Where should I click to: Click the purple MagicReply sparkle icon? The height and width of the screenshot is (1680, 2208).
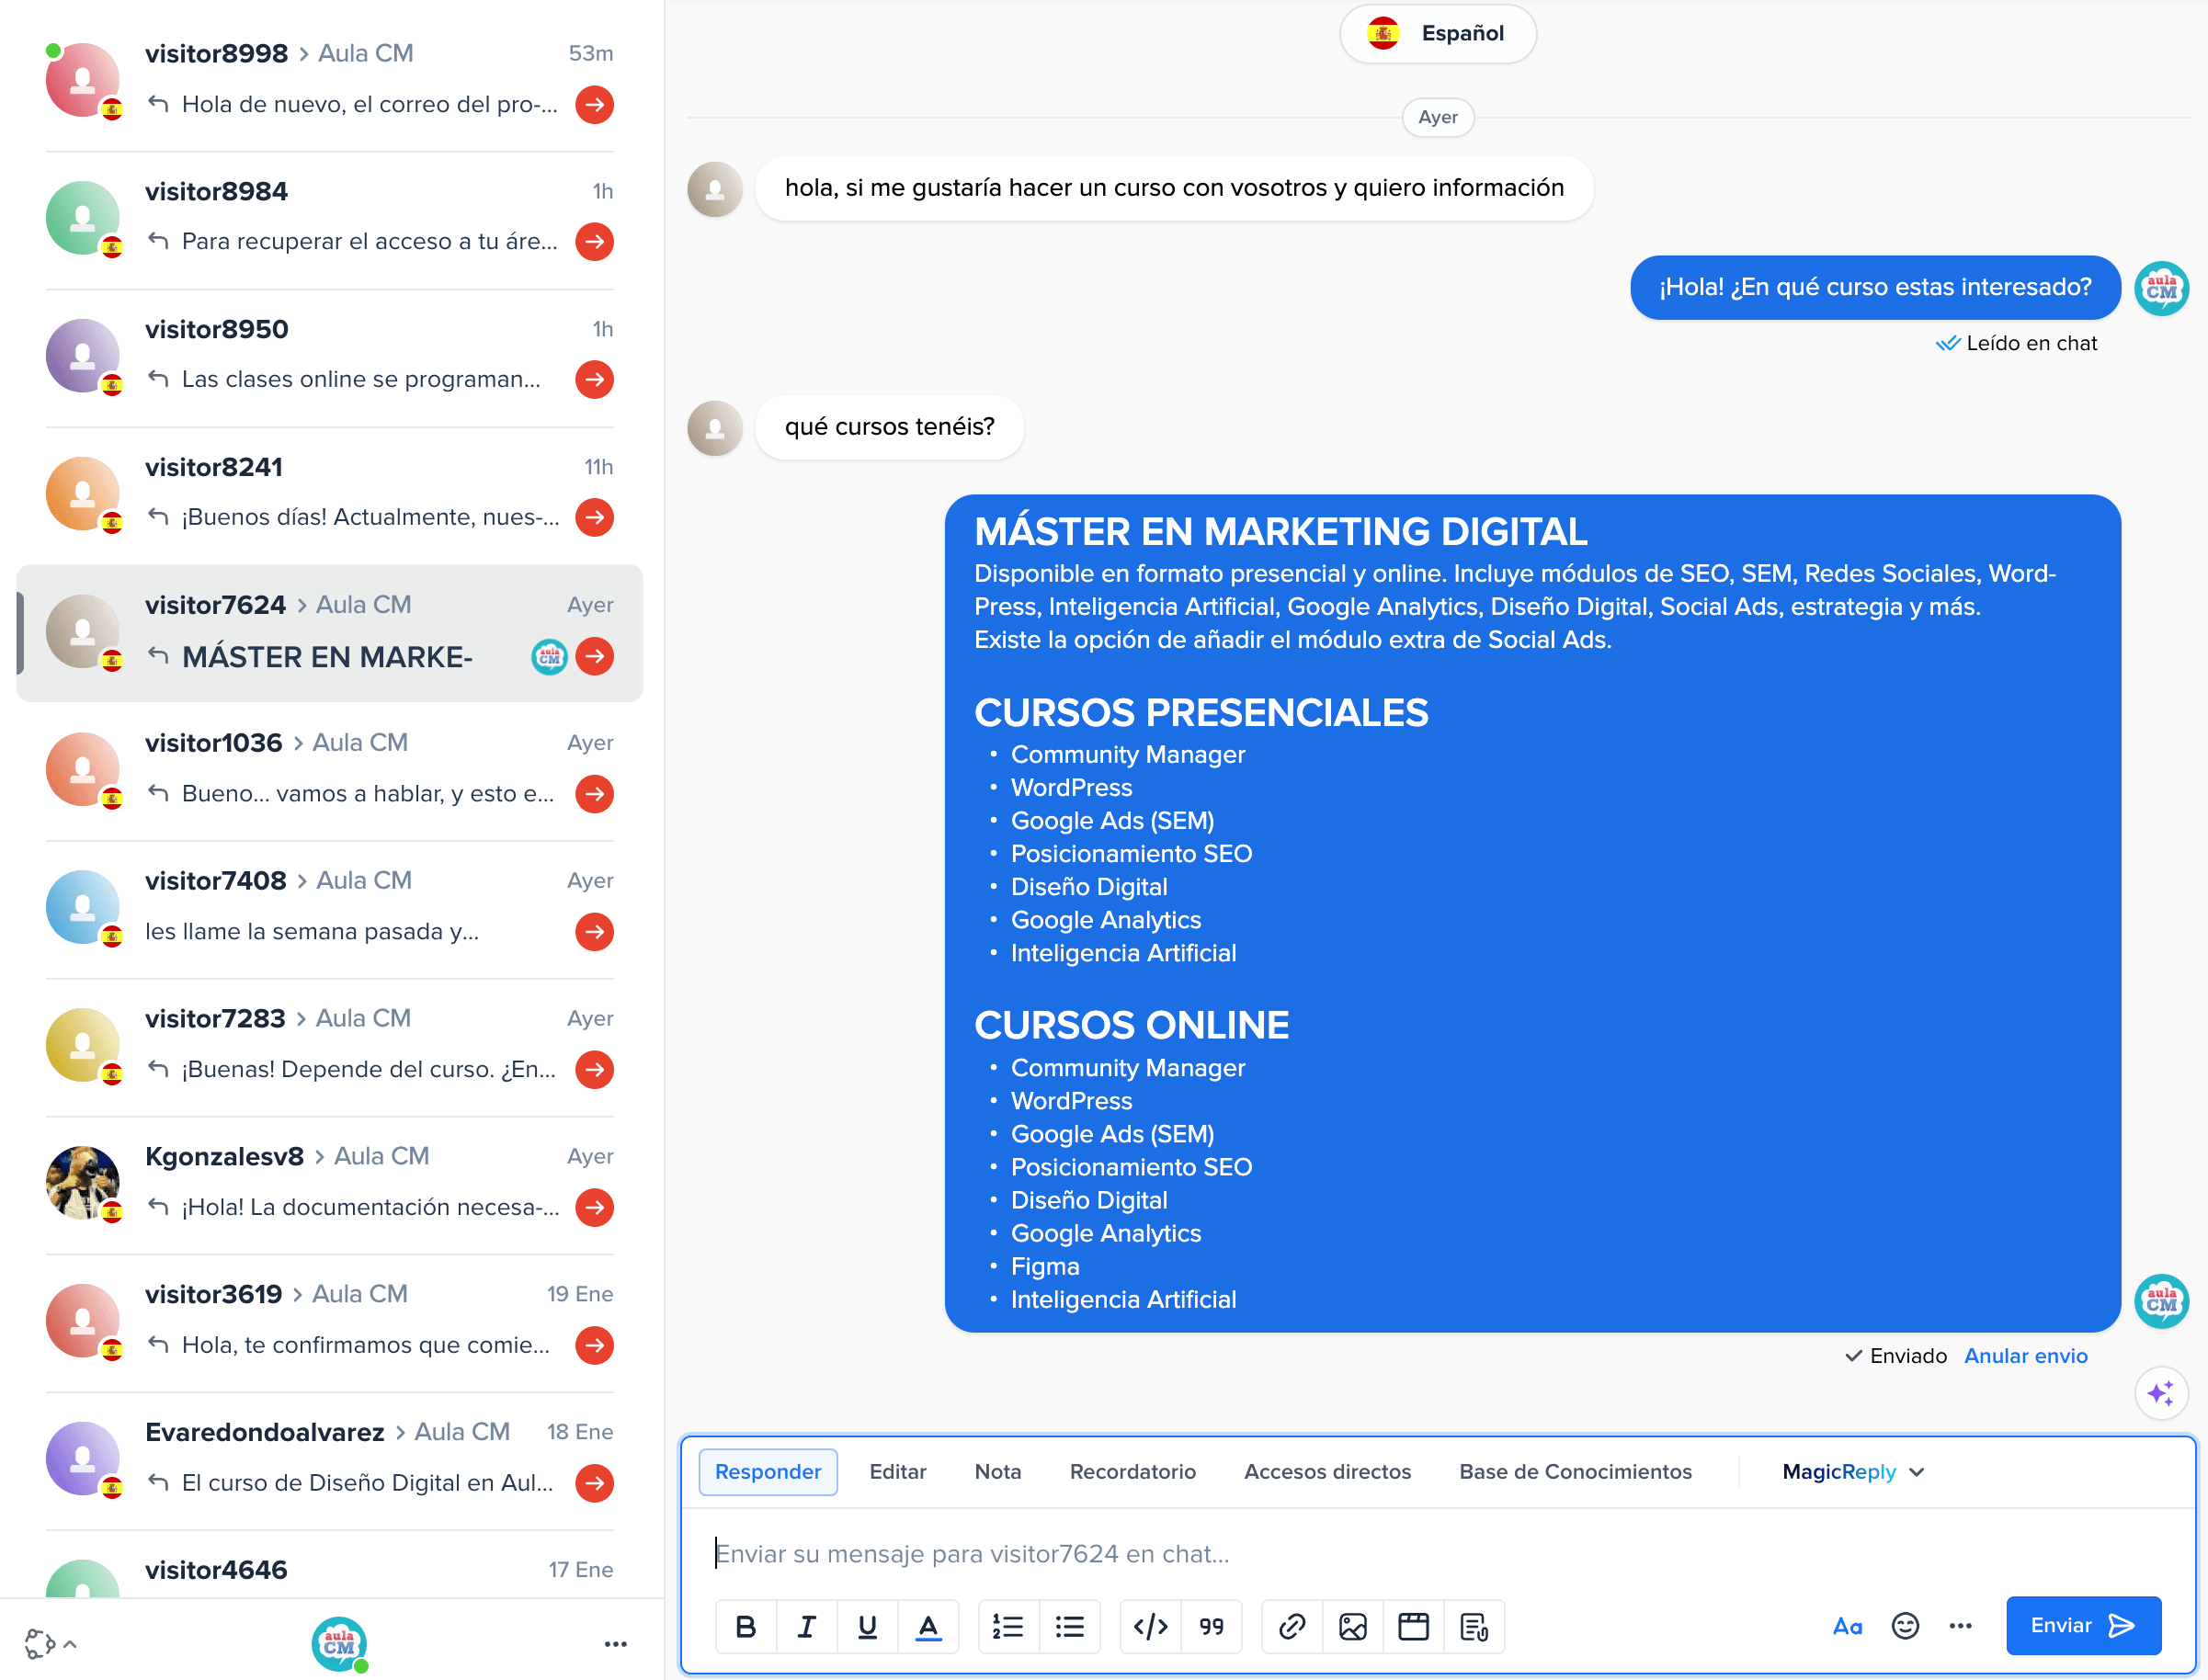pyautogui.click(x=2160, y=1393)
